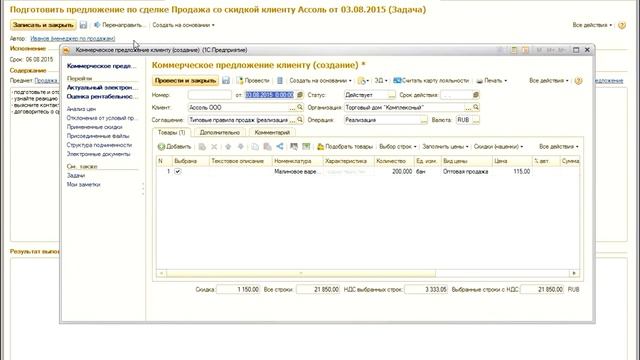Open Электронные документы in the navigation panel
This screenshot has width=640, height=360.
[x=98, y=154]
